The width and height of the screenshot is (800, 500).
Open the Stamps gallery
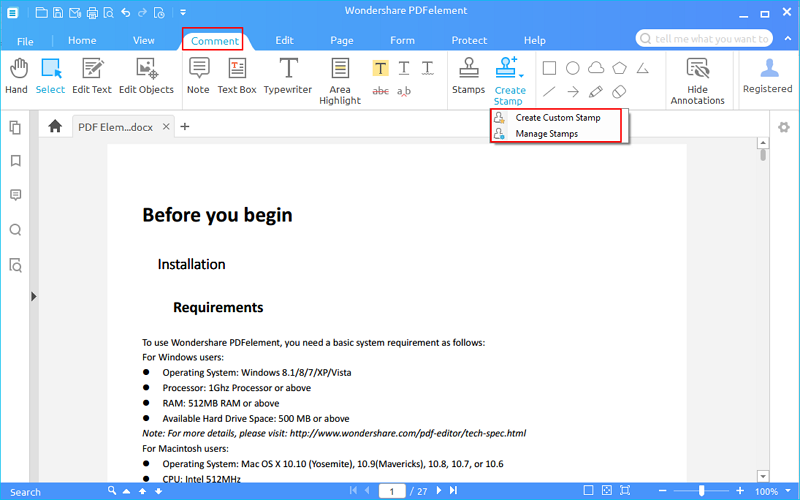tap(468, 77)
